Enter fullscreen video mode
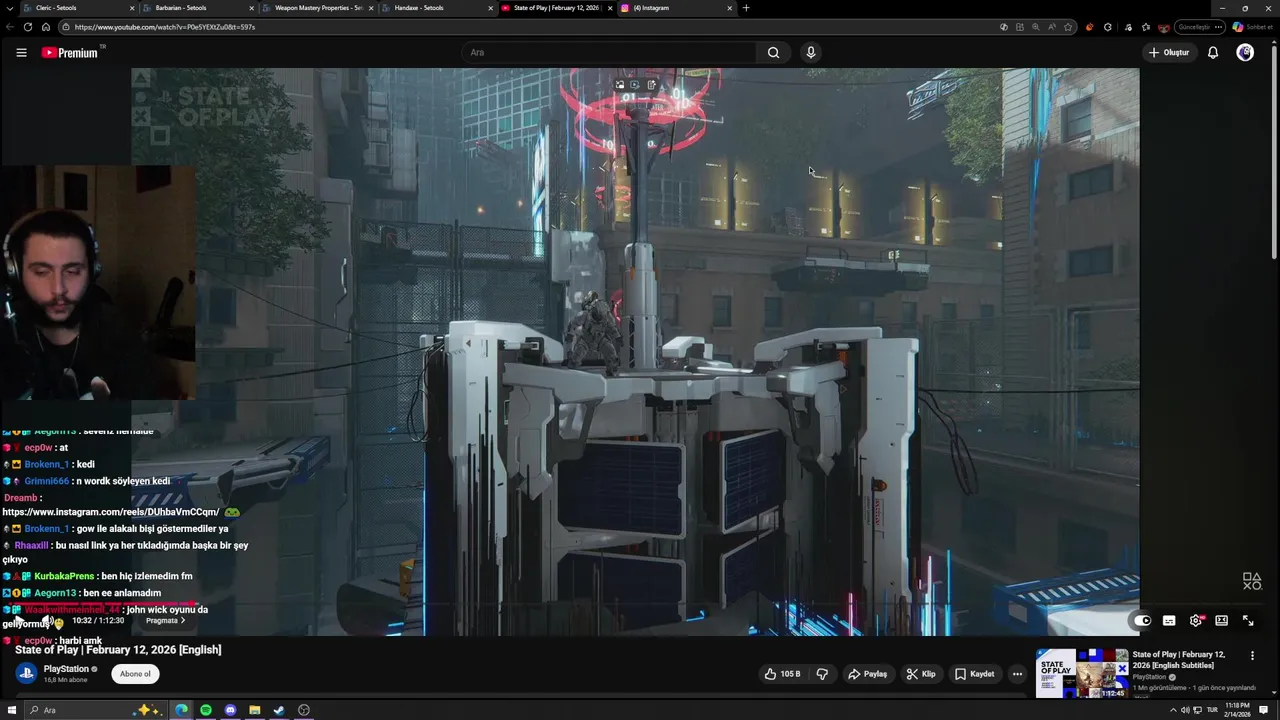The height and width of the screenshot is (720, 1280). click(x=1248, y=621)
